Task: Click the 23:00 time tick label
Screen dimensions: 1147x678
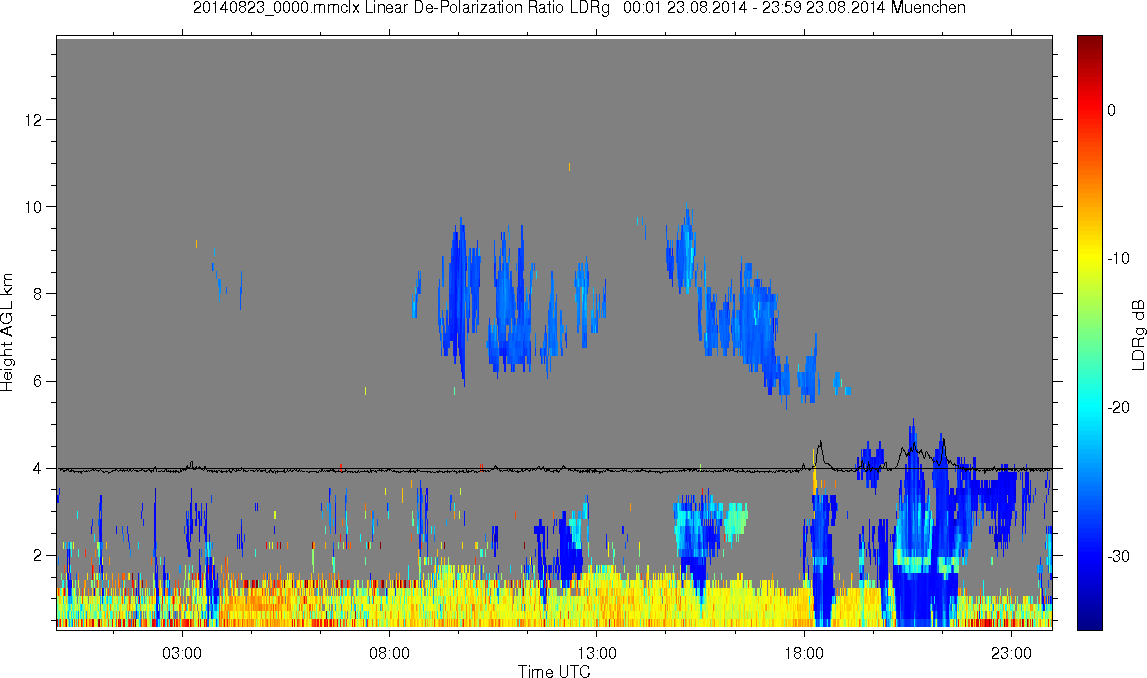Action: (x=1011, y=653)
